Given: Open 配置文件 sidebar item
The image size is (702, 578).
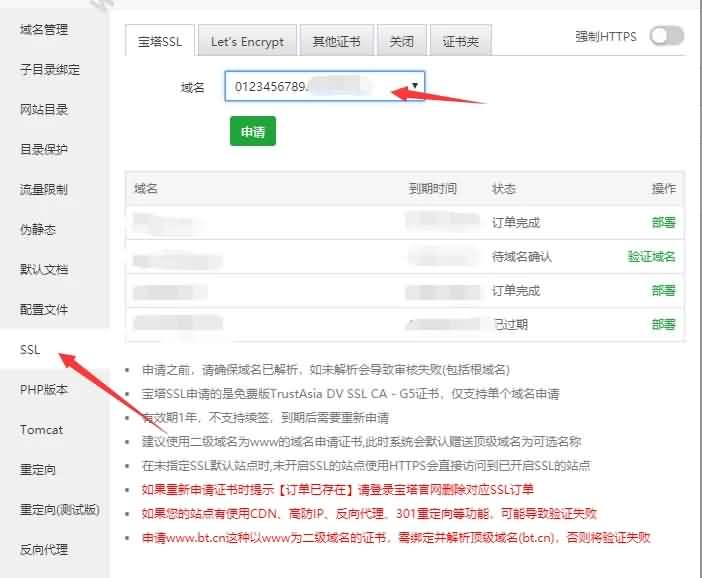Looking at the screenshot, I should pyautogui.click(x=44, y=310).
